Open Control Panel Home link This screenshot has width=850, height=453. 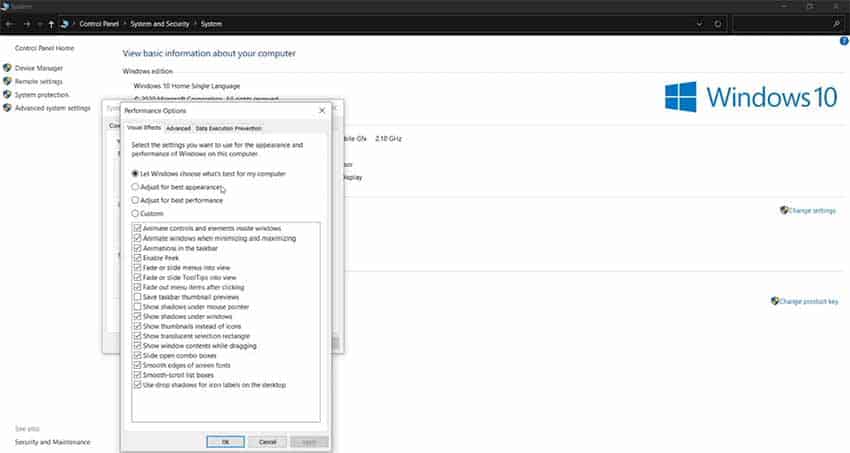click(x=44, y=48)
